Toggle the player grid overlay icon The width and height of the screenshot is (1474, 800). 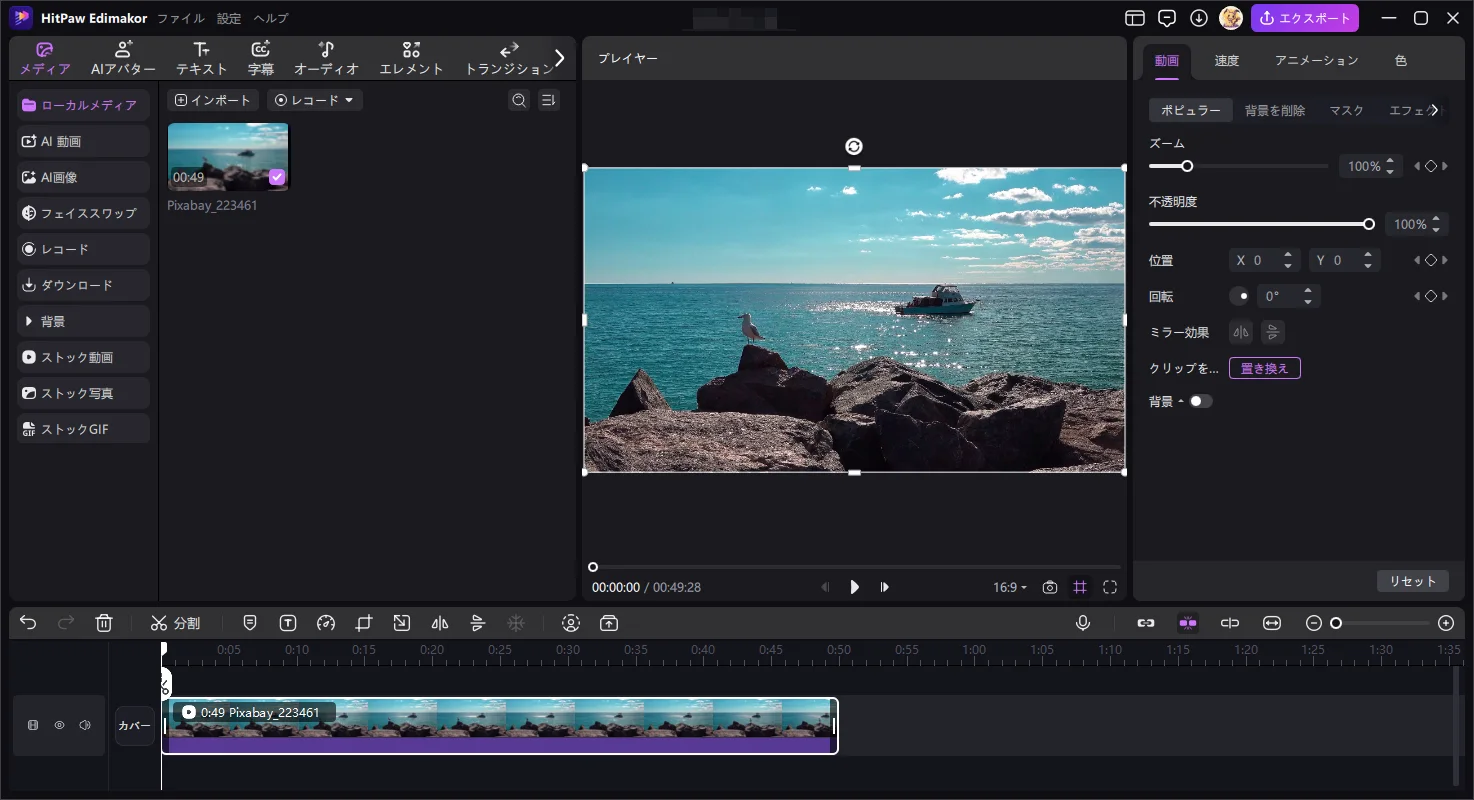1080,587
